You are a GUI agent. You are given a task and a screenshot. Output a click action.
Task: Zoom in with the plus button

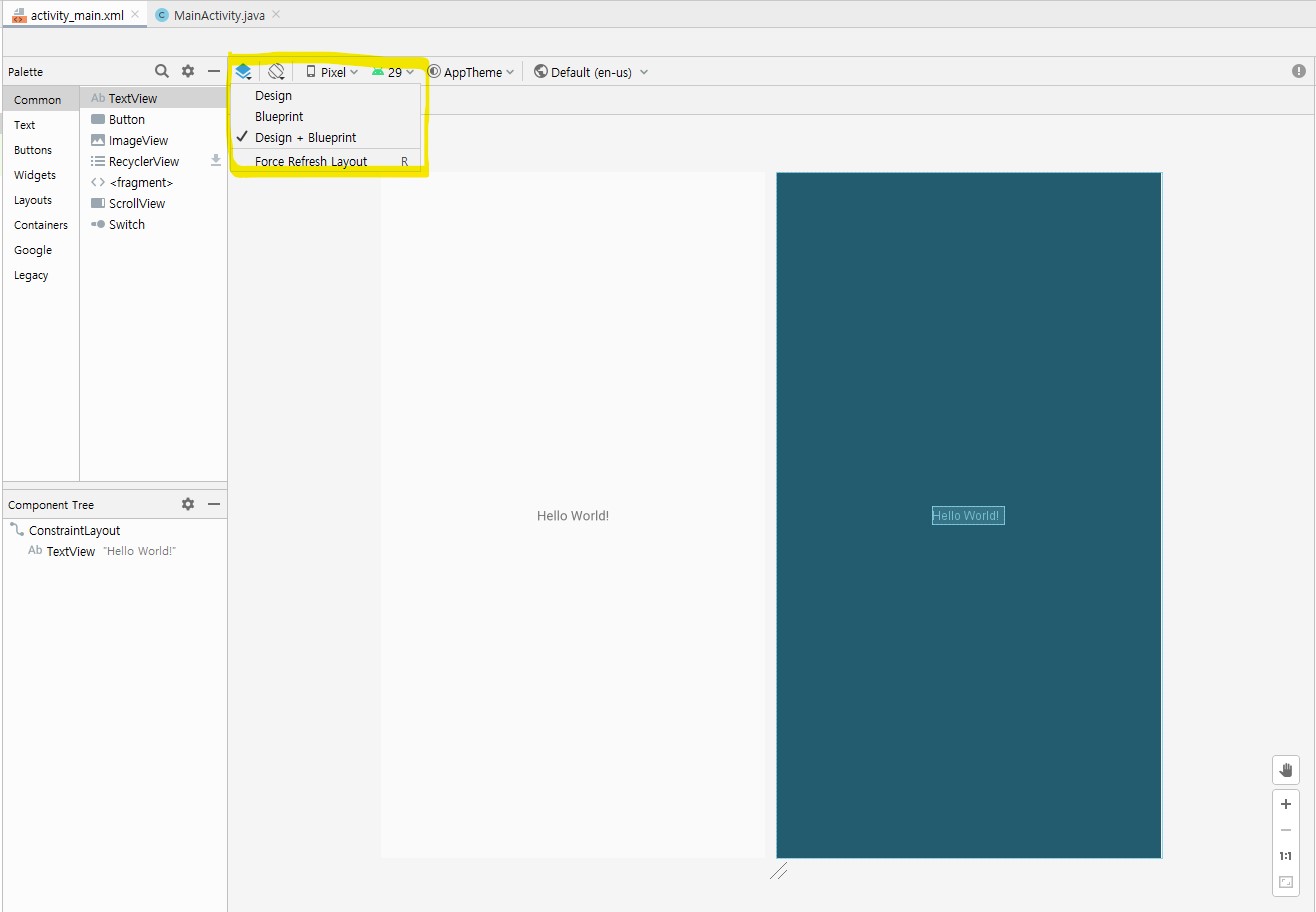pos(1286,804)
